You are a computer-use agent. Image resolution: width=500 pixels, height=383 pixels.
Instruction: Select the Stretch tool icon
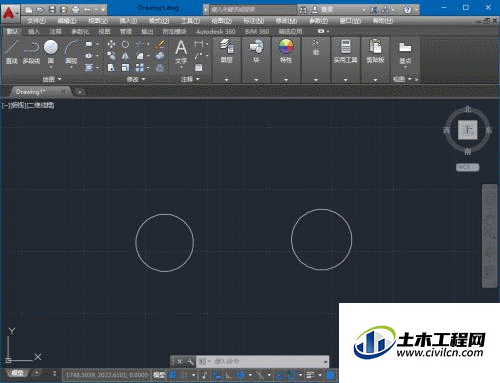coord(111,68)
